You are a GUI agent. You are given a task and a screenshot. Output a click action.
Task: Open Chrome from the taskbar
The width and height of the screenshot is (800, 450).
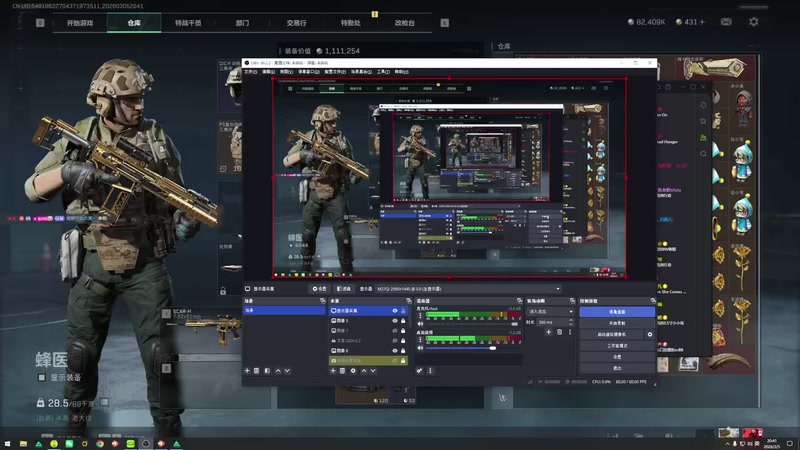99,444
